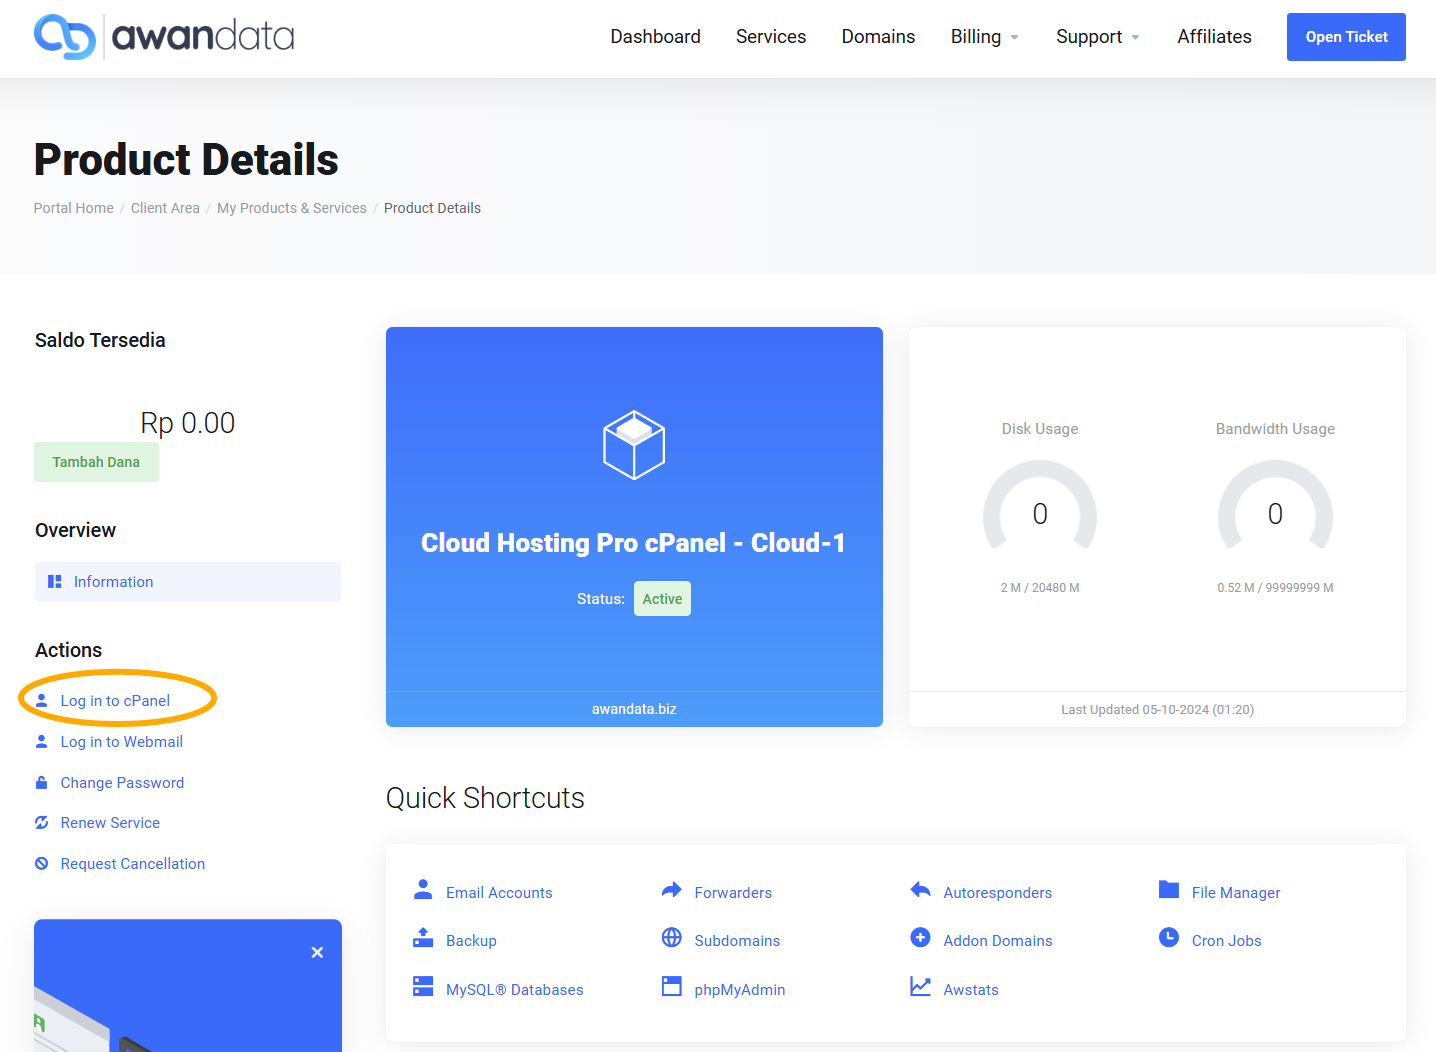The width and height of the screenshot is (1436, 1052).
Task: Click the Awstats chart icon
Action: 921,987
